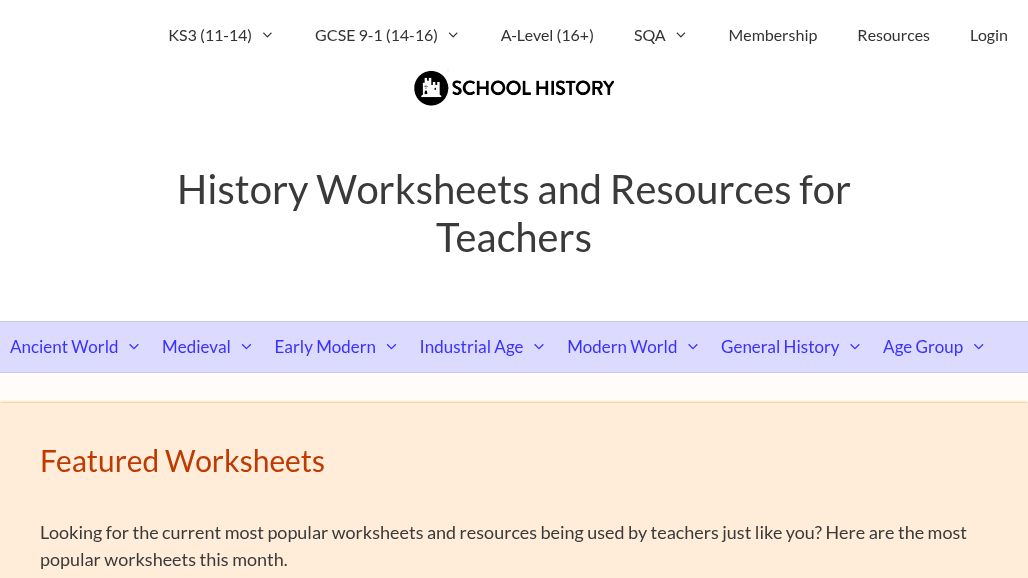Click the Featured Worksheets heading

[x=182, y=460]
